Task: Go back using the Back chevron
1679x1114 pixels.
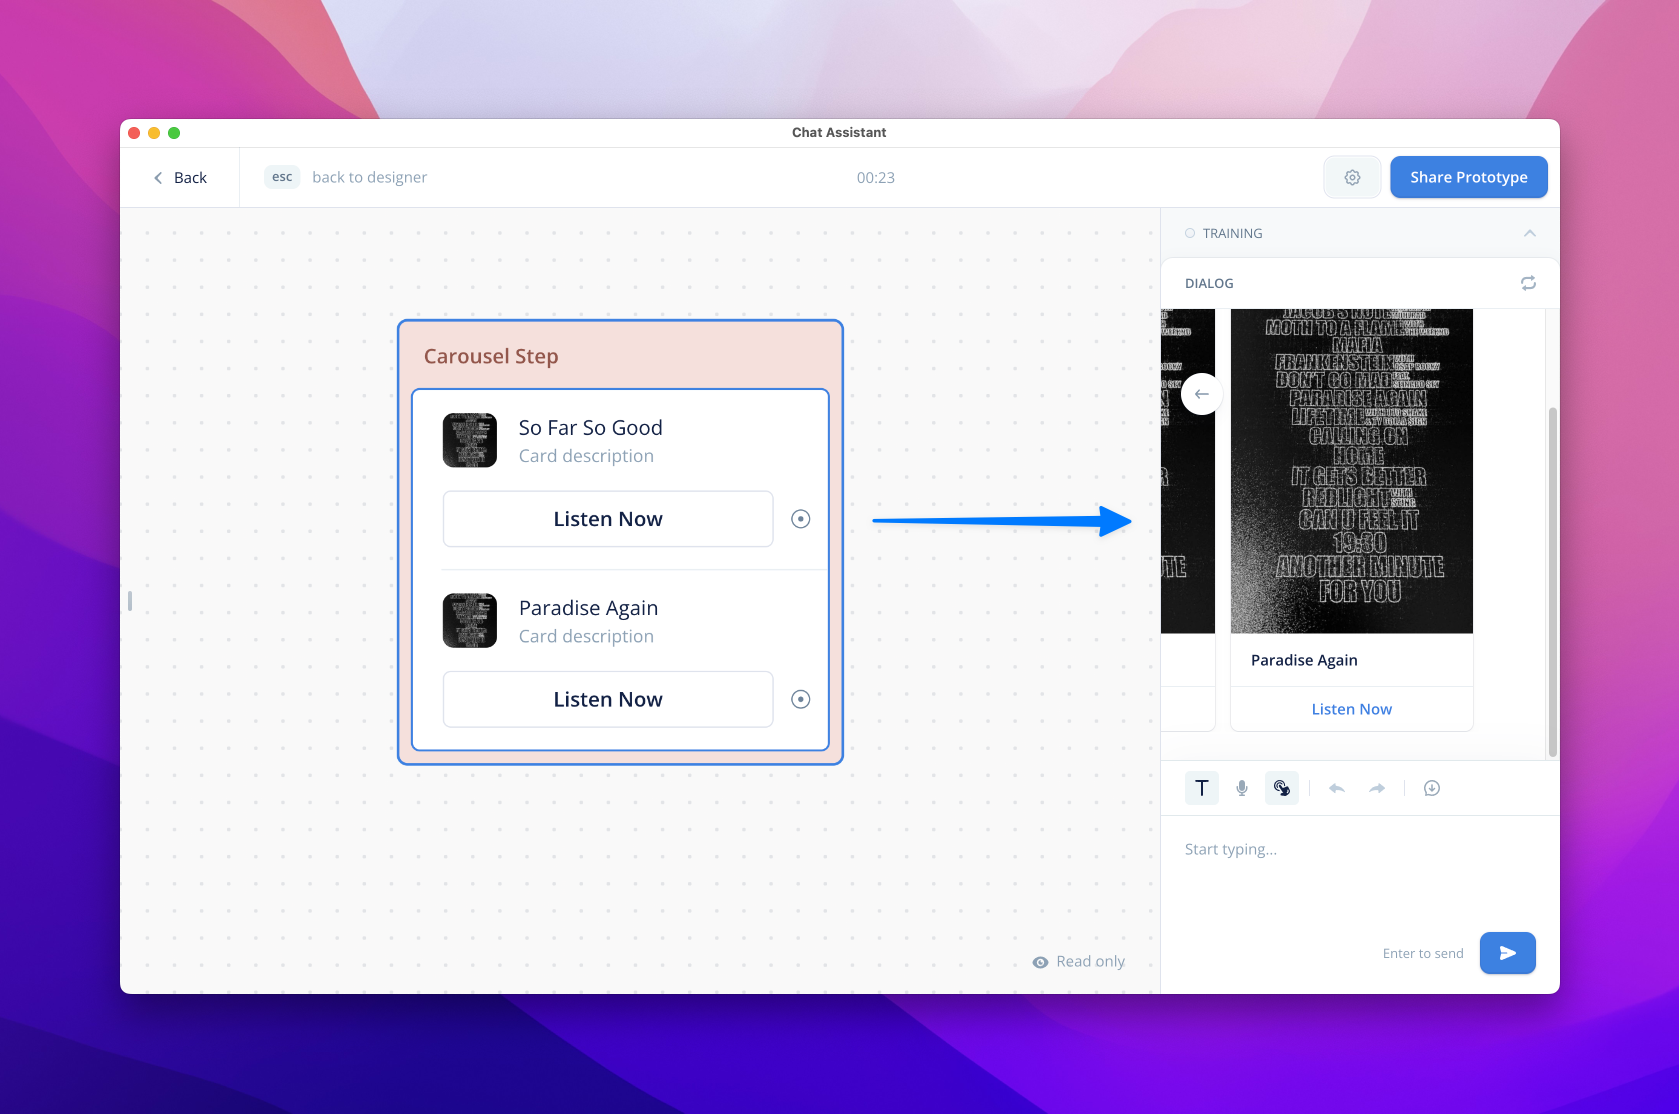Action: [159, 177]
